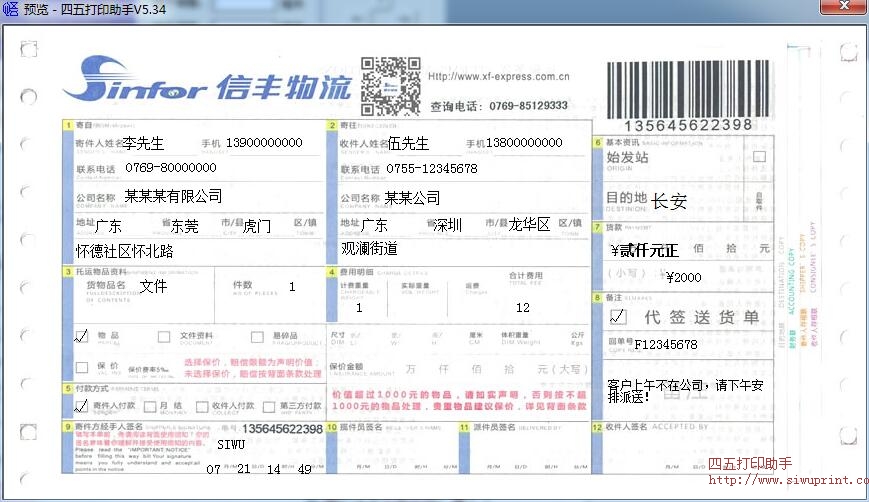
Task: Click the recipient name 伍先生
Action: (408, 144)
